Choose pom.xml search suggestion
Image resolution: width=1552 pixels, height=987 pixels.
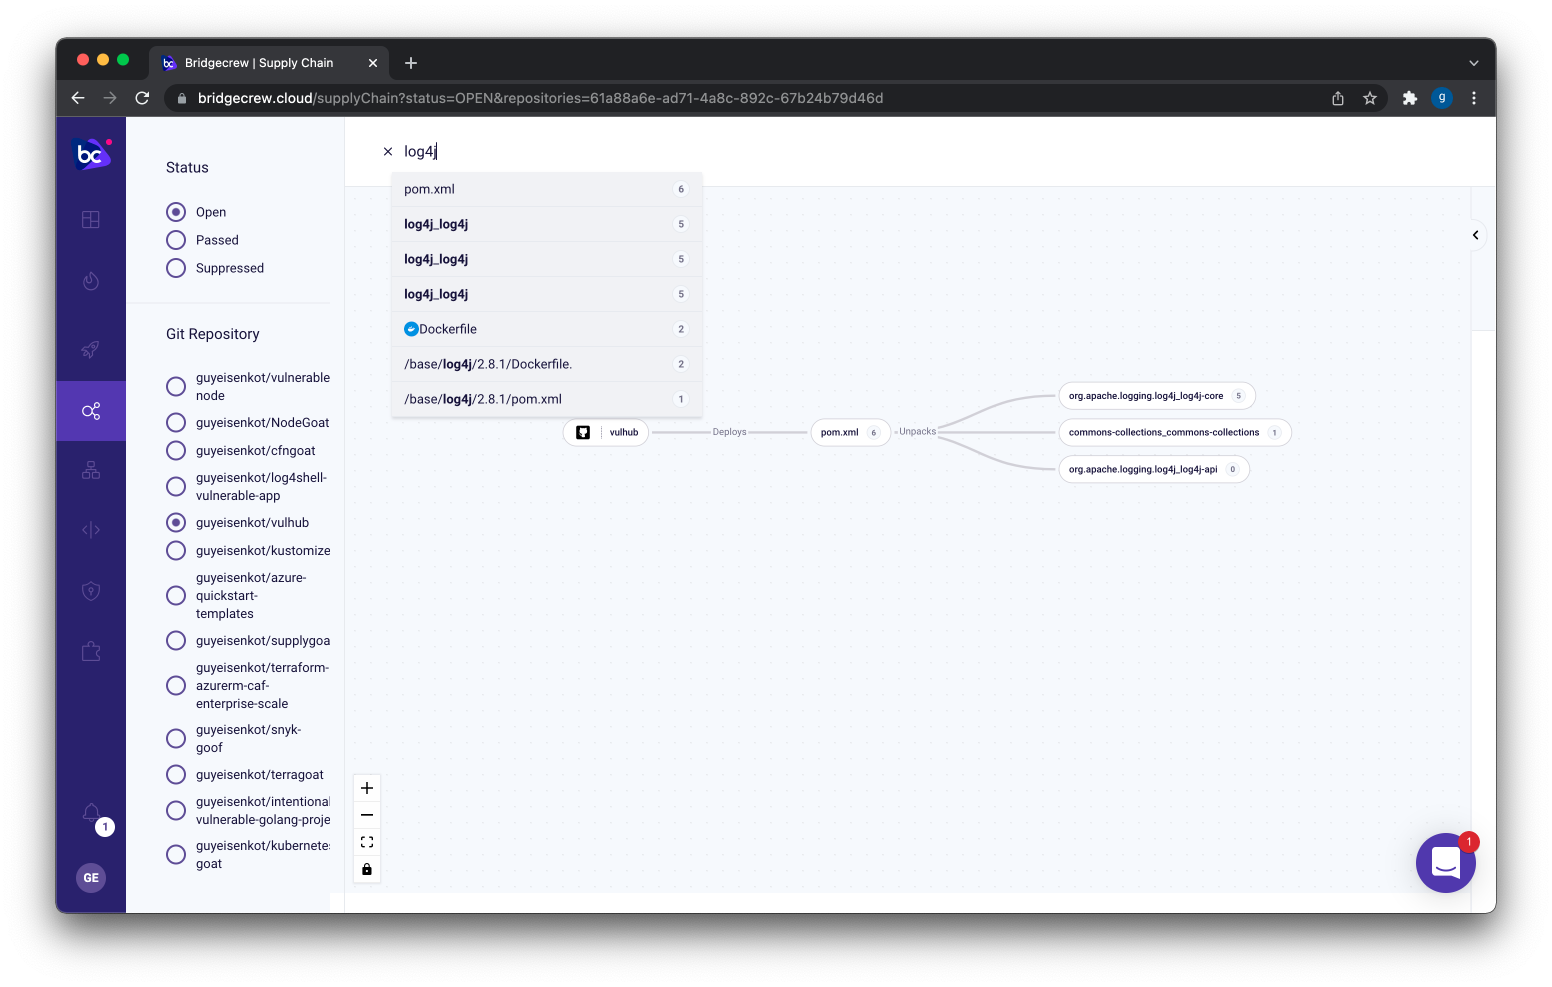[x=546, y=189]
